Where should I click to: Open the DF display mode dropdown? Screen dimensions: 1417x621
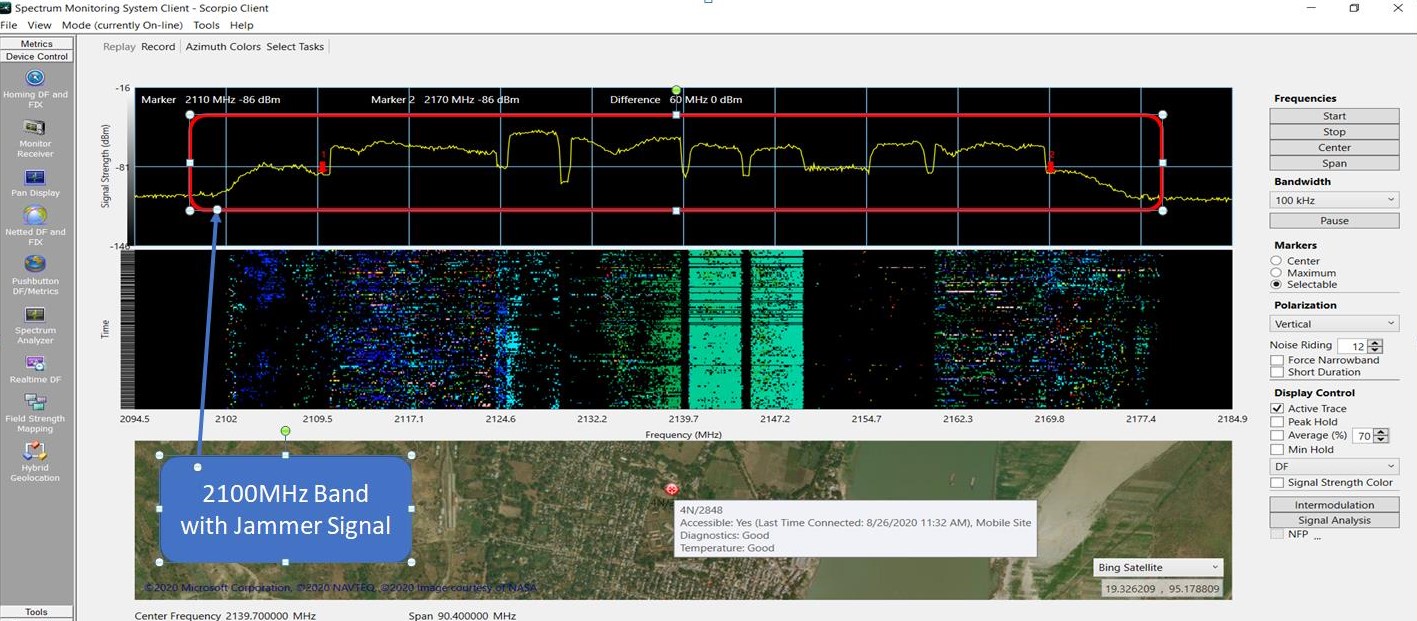[1334, 467]
